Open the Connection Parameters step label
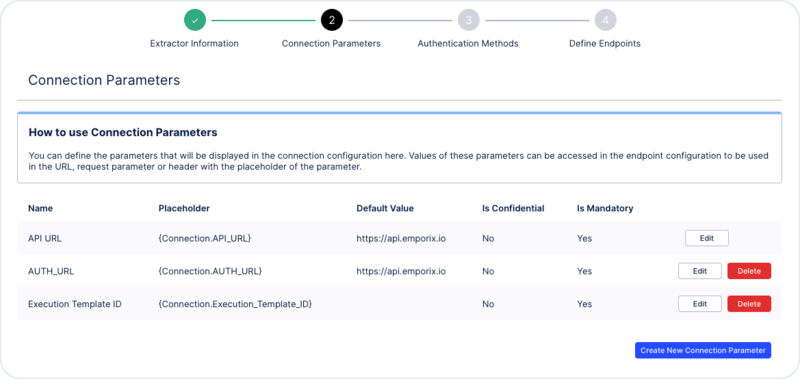 [x=331, y=44]
